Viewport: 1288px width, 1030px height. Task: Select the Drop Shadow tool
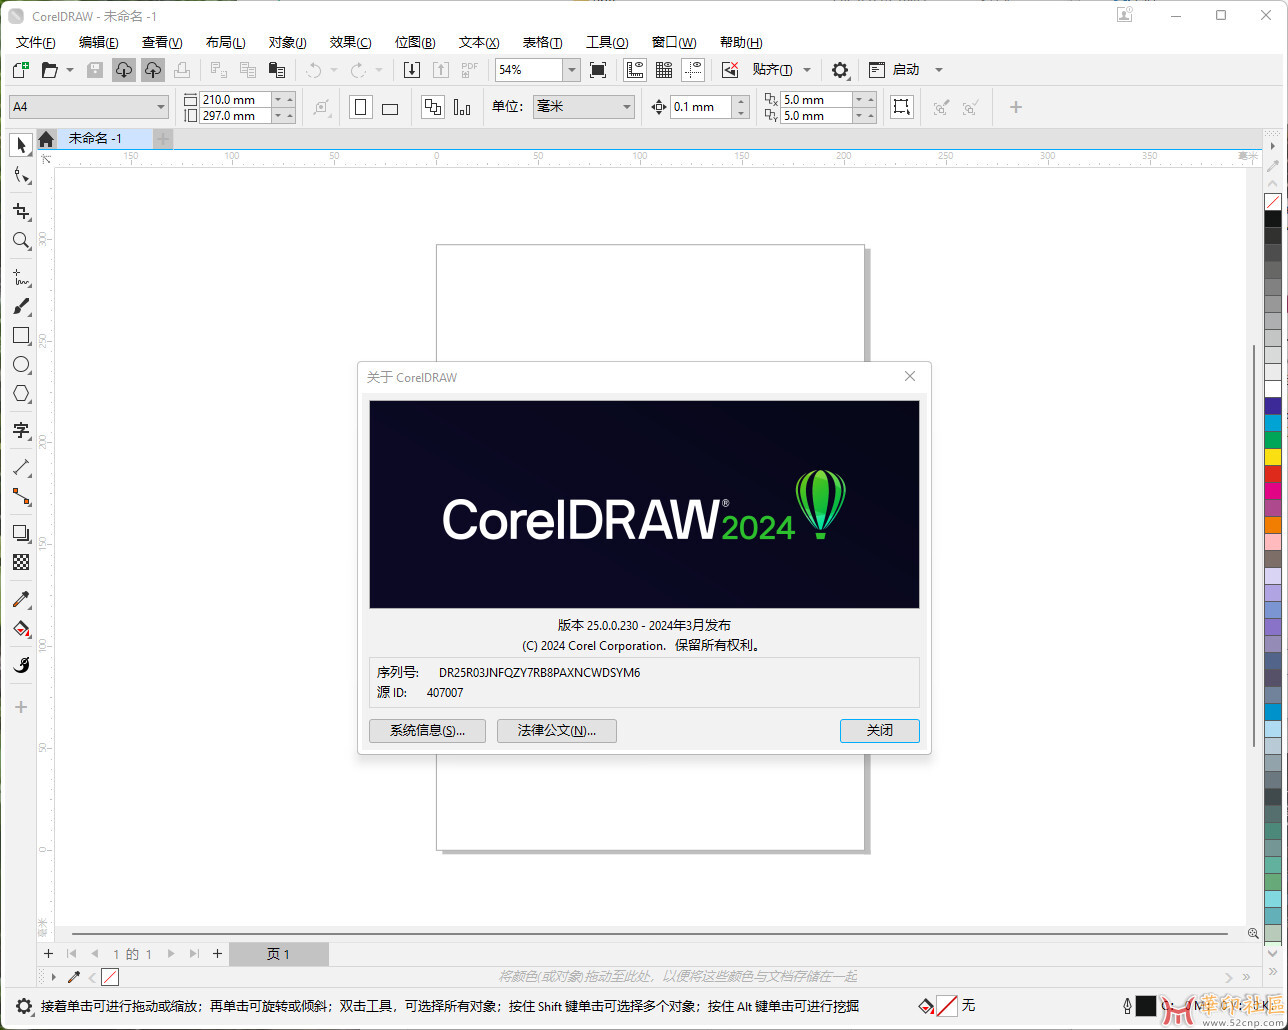[21, 533]
